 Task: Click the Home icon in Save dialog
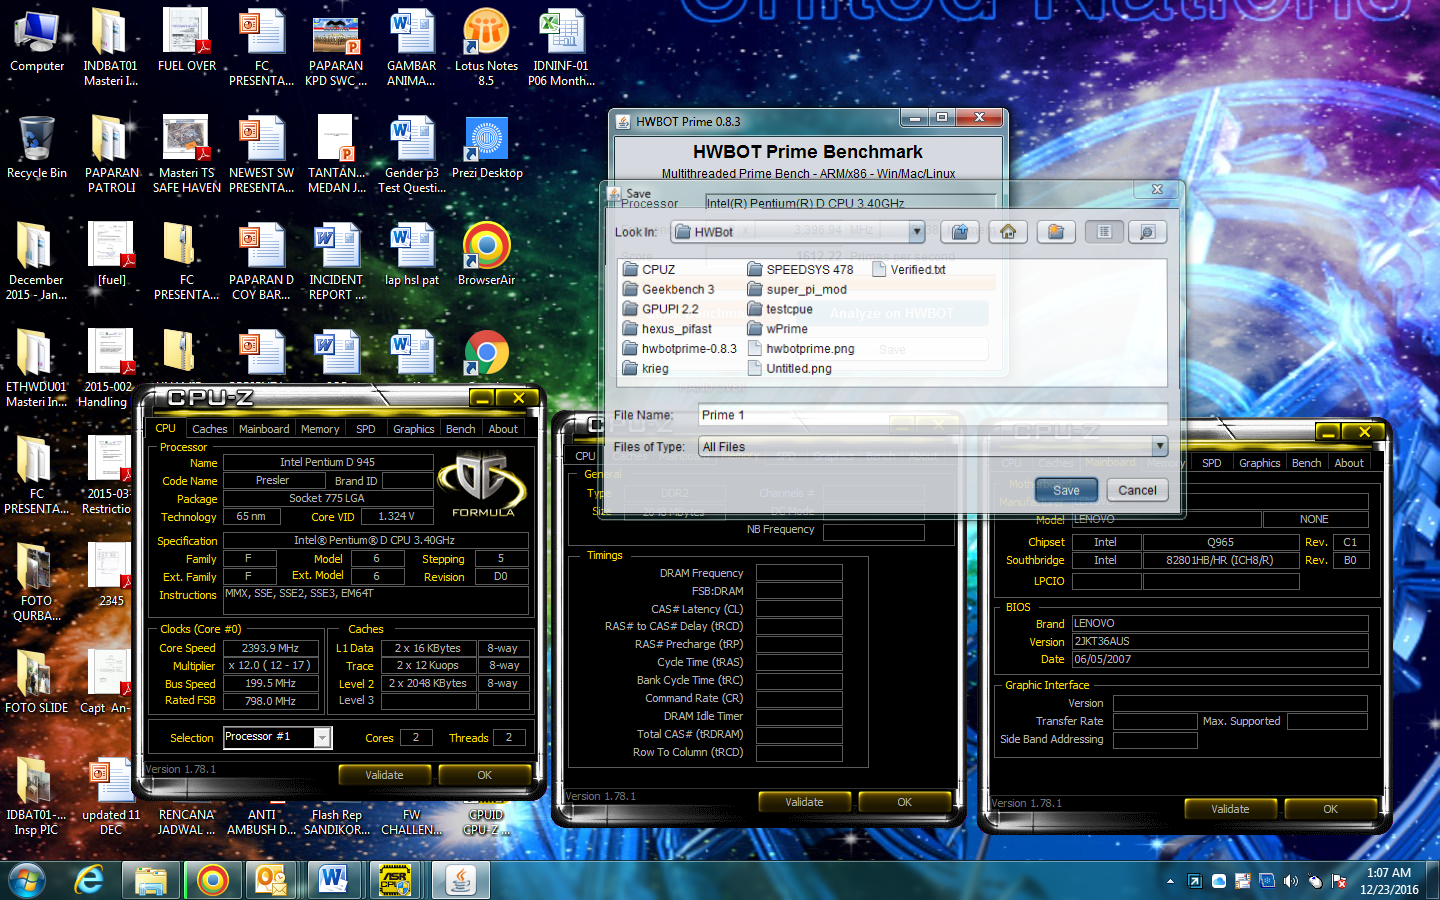click(x=1008, y=232)
